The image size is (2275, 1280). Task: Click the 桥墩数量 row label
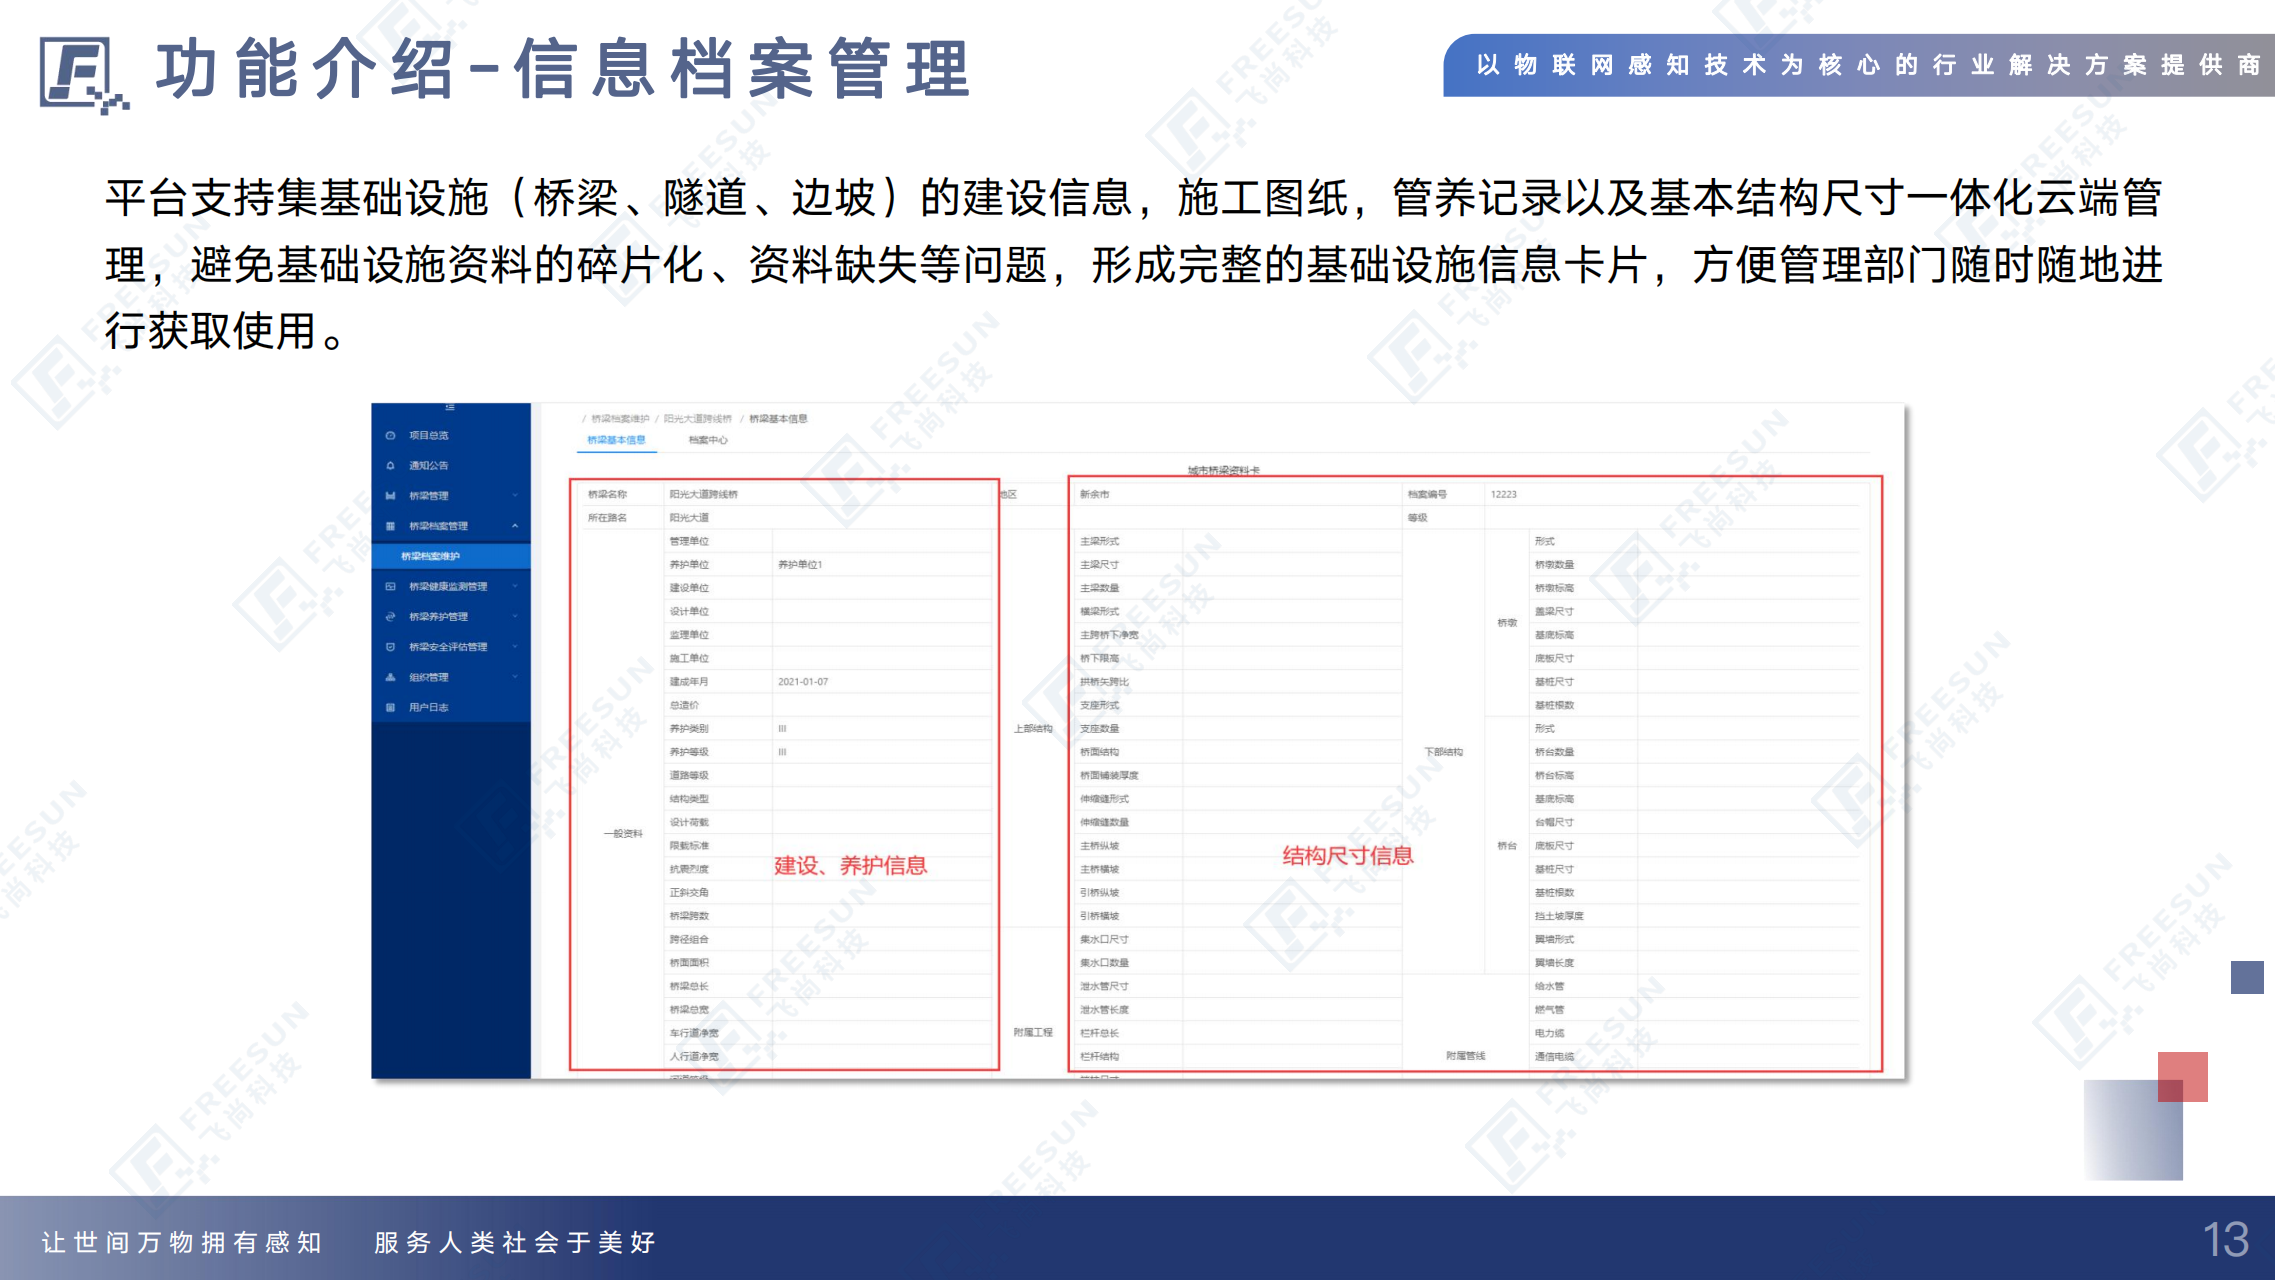[1554, 565]
